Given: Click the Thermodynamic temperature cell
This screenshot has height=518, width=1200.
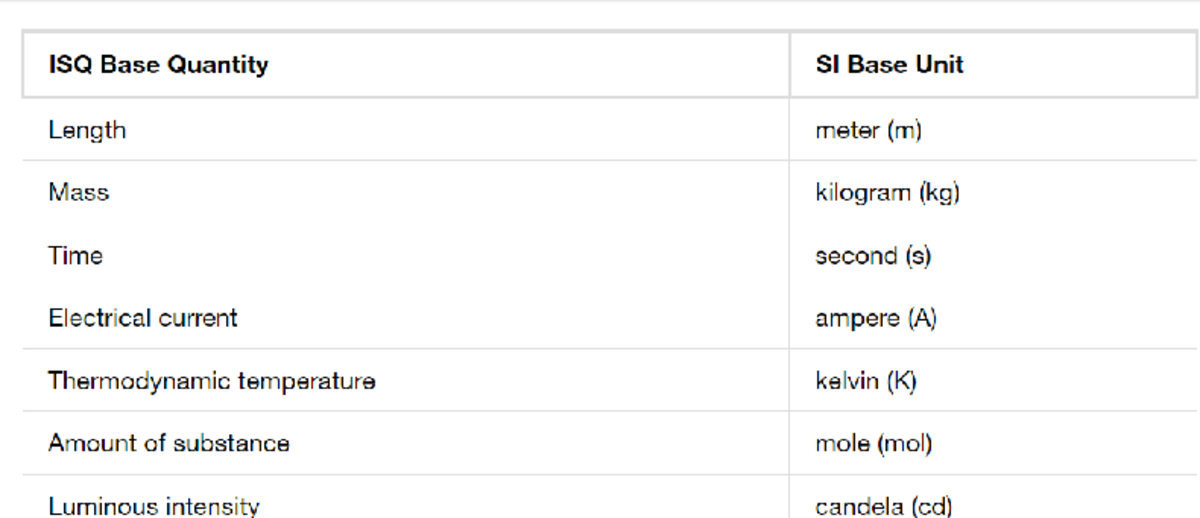Looking at the screenshot, I should point(211,381).
